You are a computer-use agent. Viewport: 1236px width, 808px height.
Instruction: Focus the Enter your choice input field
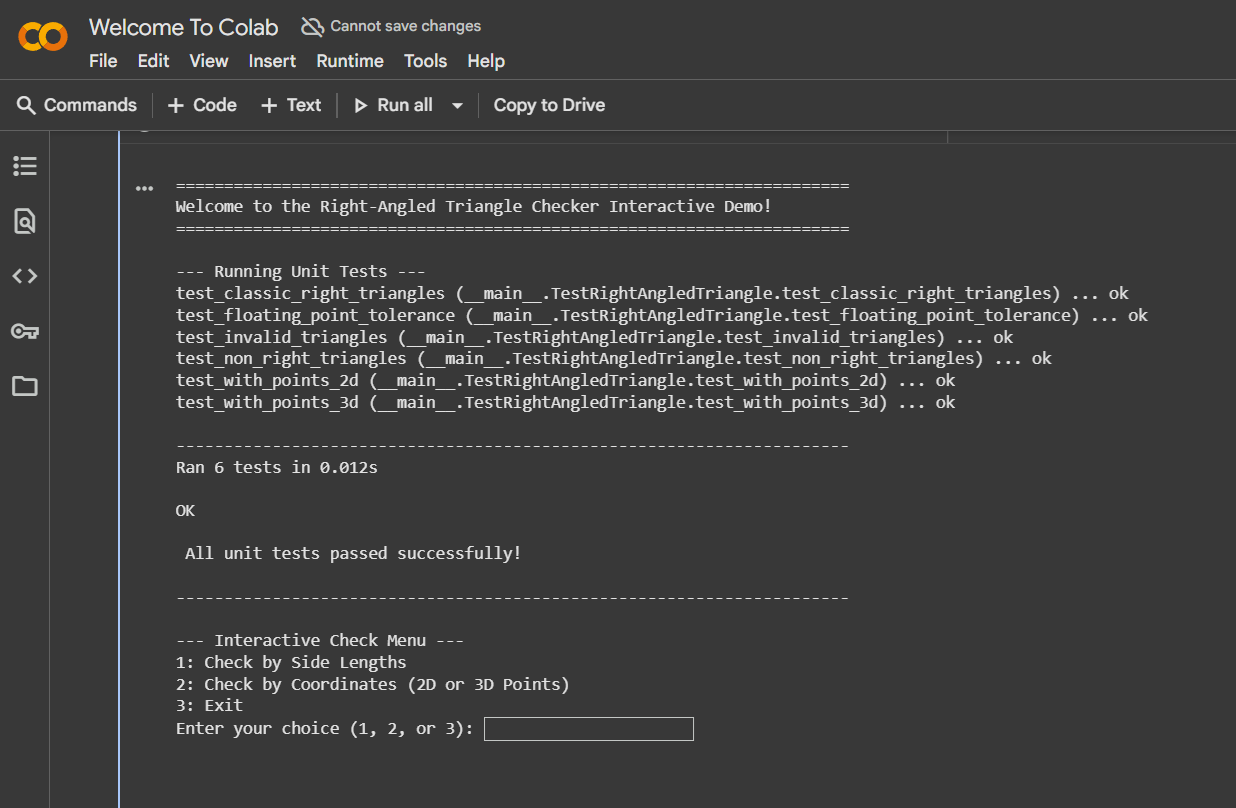click(x=588, y=729)
